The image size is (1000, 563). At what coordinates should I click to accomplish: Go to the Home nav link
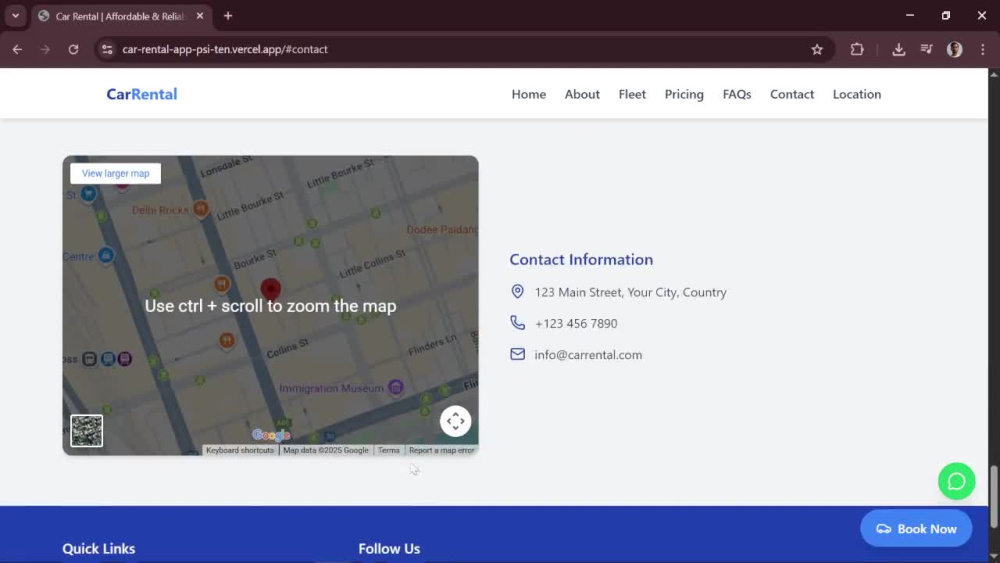pos(529,94)
